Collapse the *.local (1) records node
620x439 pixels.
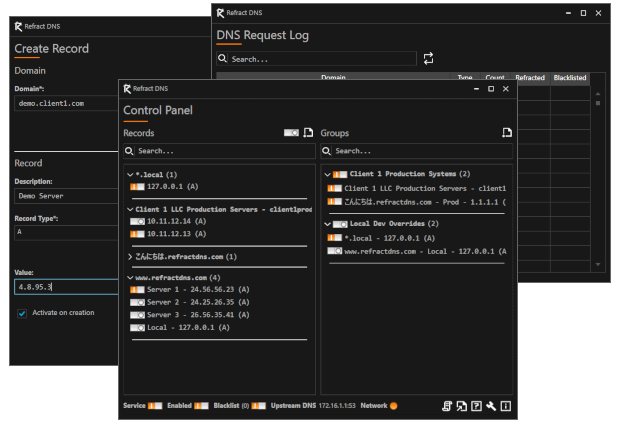(x=130, y=174)
